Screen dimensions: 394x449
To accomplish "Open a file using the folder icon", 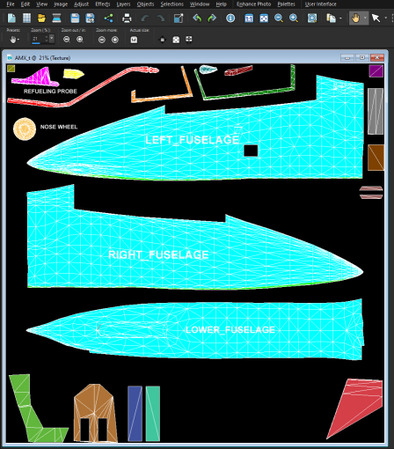I will (42, 18).
